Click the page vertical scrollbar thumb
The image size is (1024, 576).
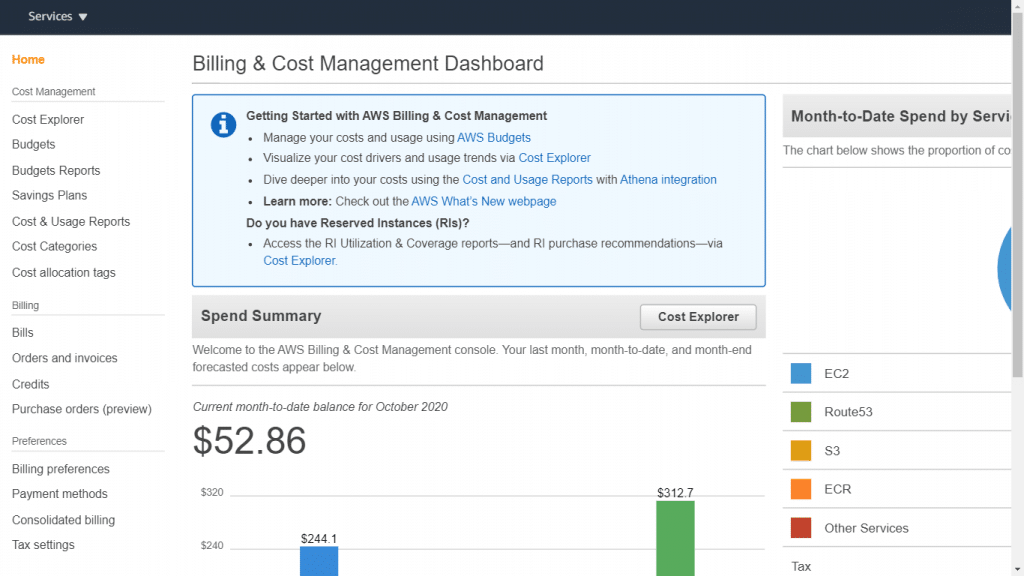[x=1017, y=195]
